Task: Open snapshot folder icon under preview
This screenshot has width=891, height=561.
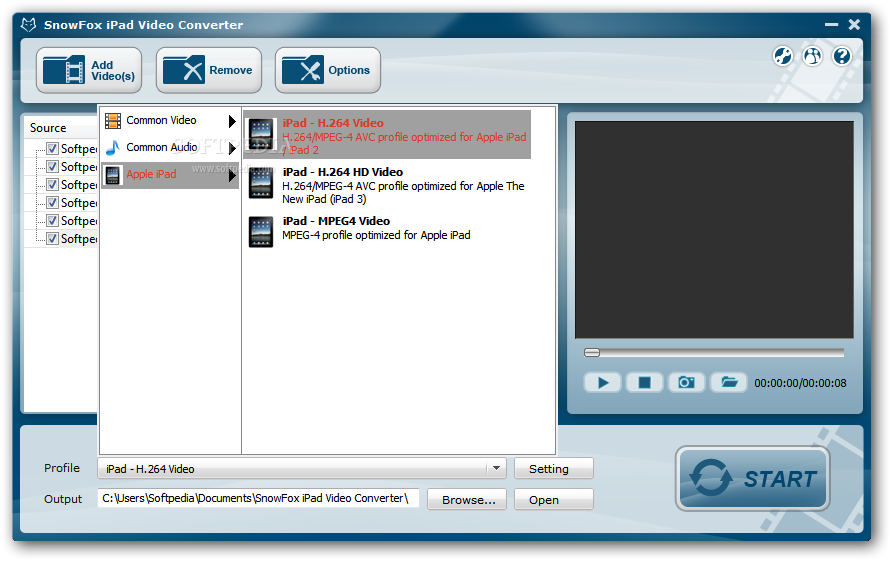Action: pyautogui.click(x=729, y=383)
